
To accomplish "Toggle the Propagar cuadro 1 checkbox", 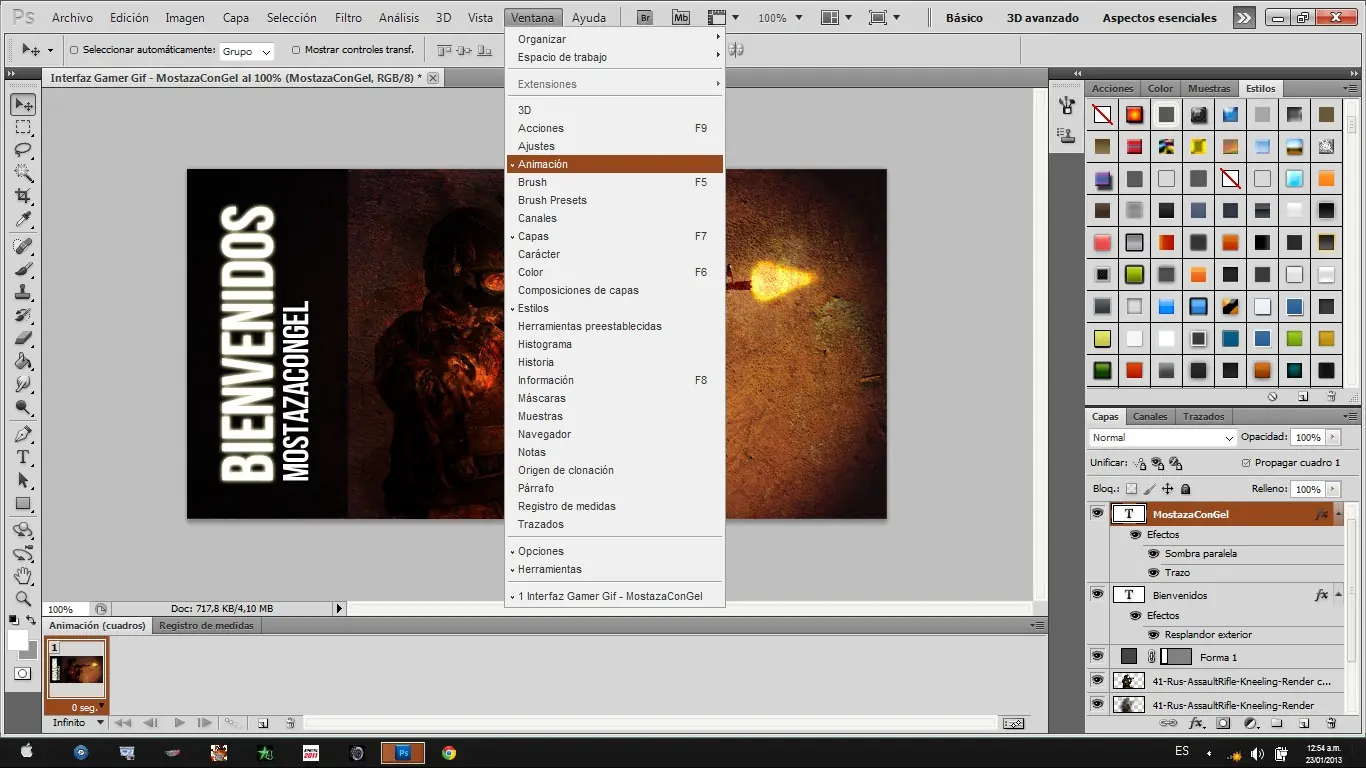I will coord(1245,463).
